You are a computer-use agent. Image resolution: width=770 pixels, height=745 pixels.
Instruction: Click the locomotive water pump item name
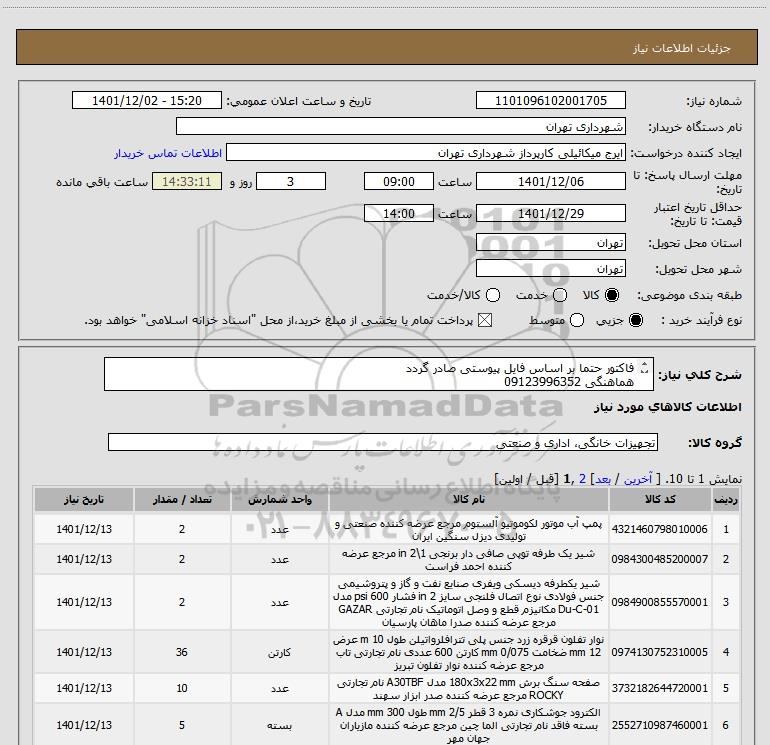[x=468, y=529]
